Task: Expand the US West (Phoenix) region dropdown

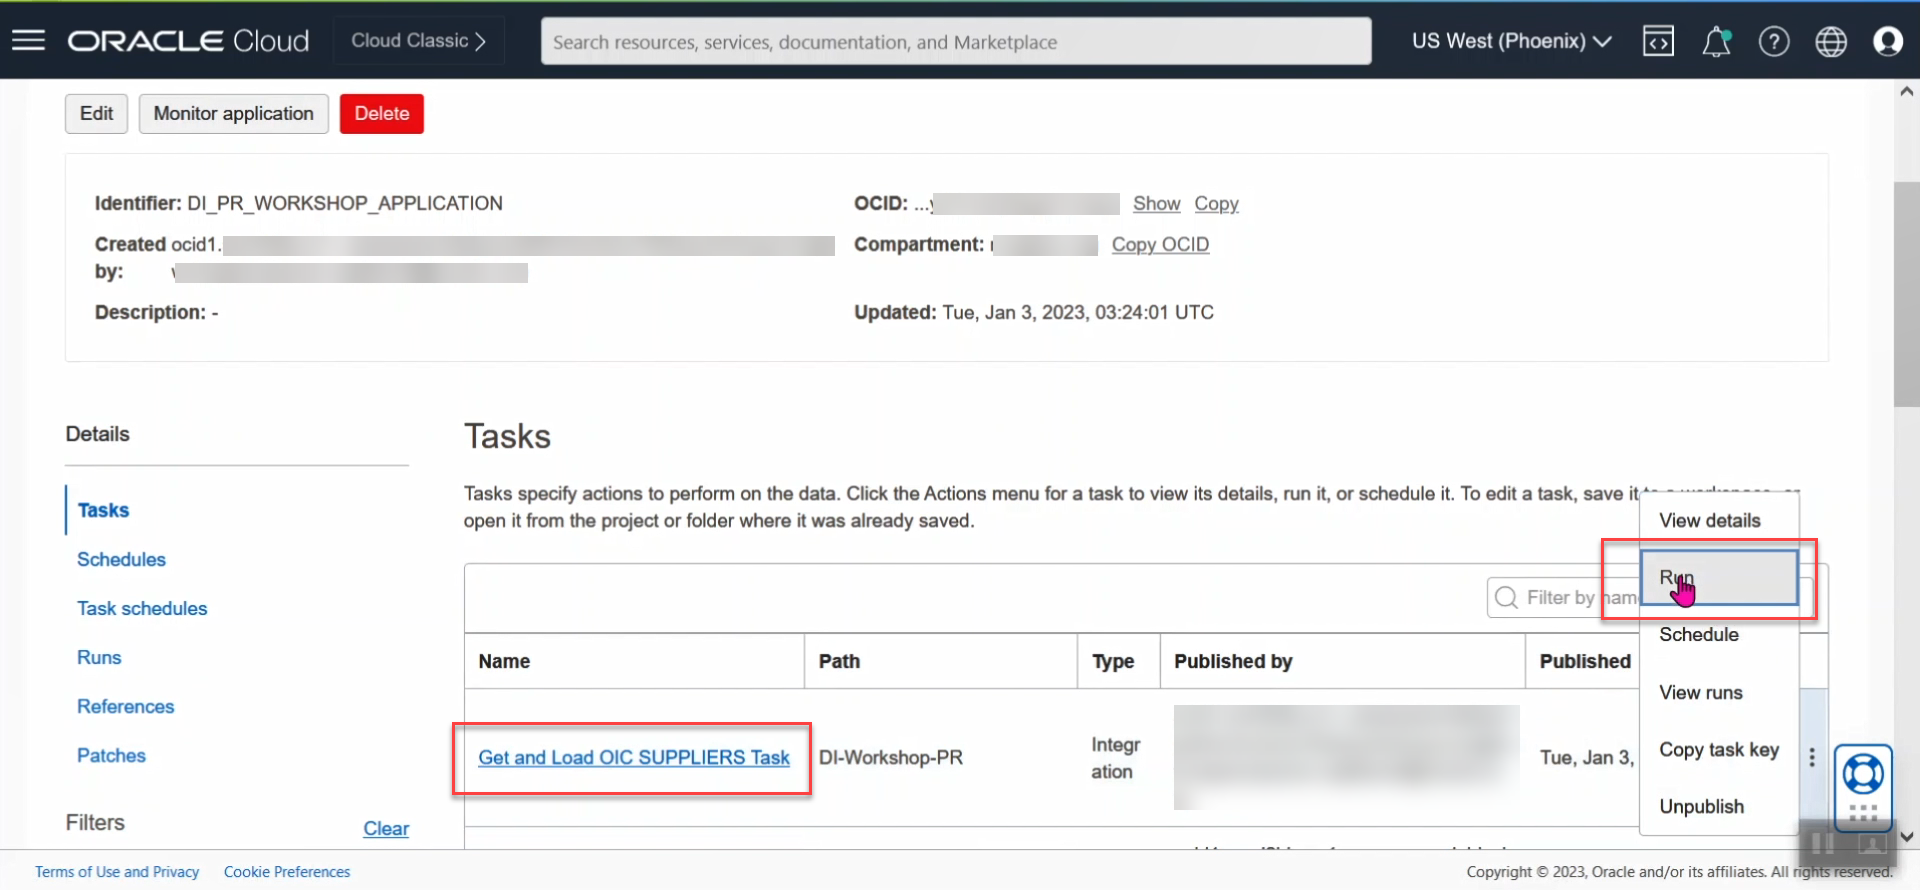Action: click(x=1511, y=41)
